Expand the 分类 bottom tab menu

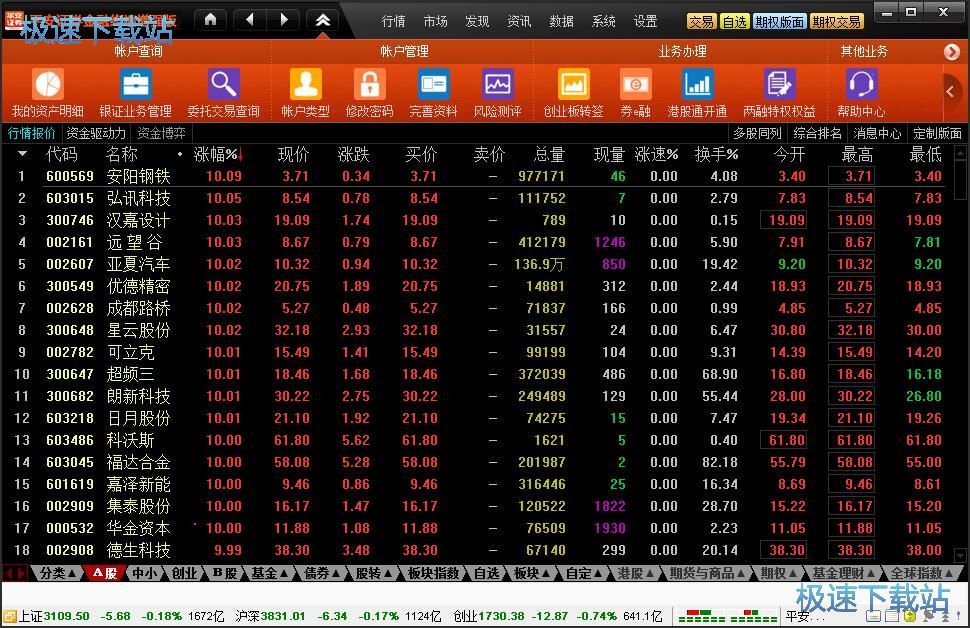click(x=57, y=573)
